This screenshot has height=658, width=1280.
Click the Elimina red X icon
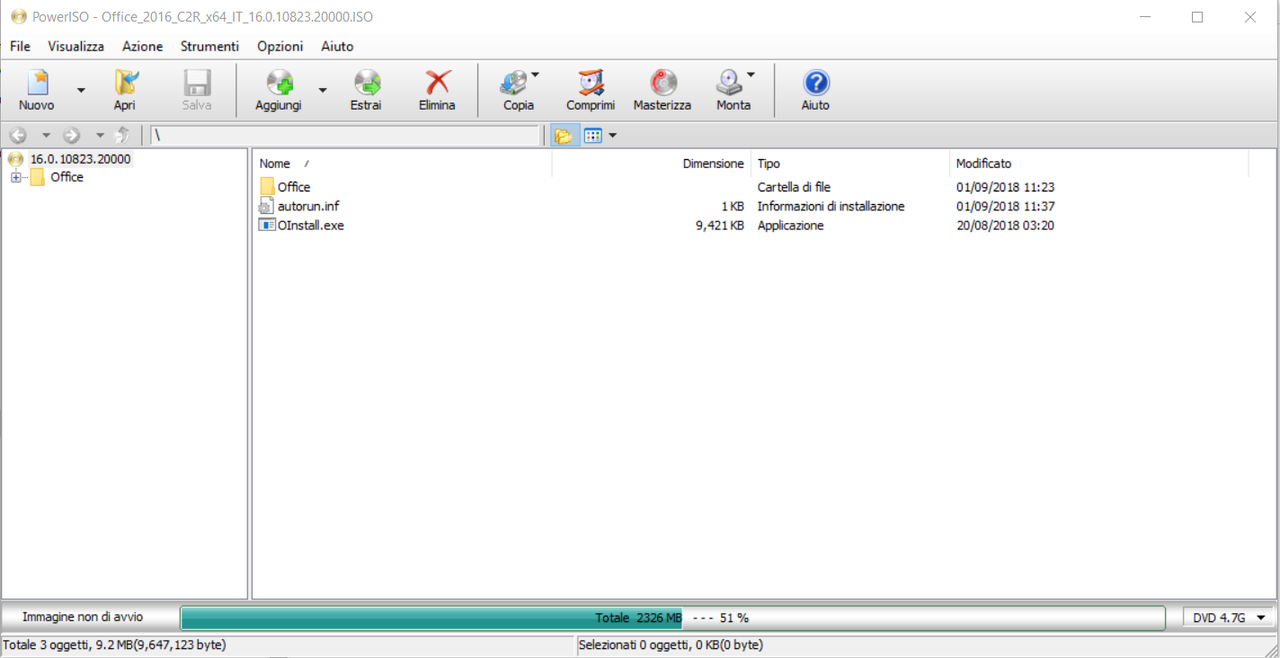(x=437, y=83)
